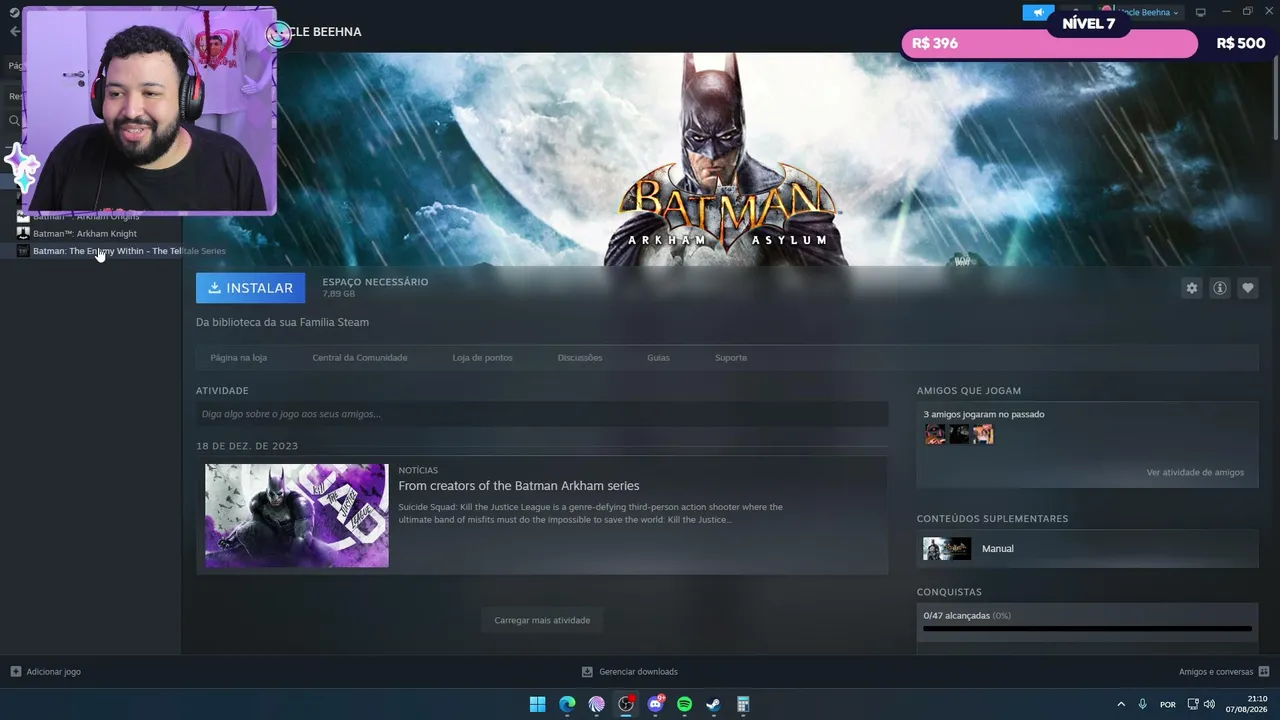Click the achievements progress bar

[1087, 629]
